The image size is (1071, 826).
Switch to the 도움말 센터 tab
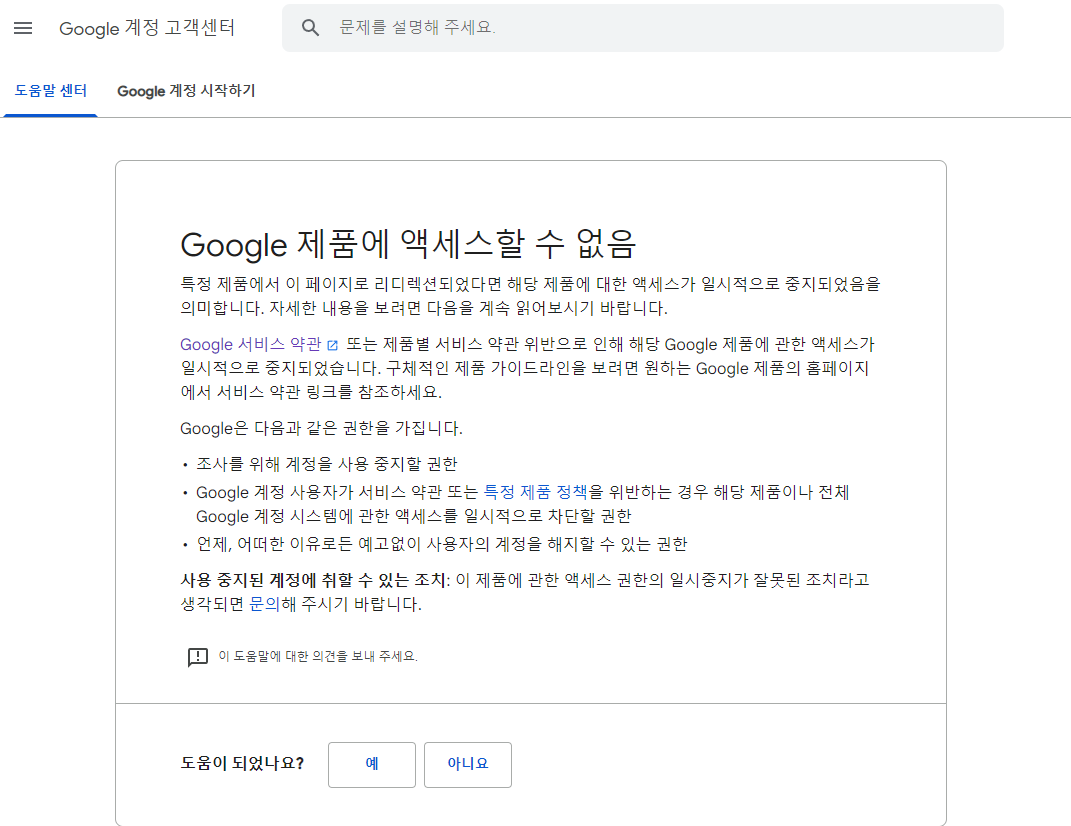[51, 91]
